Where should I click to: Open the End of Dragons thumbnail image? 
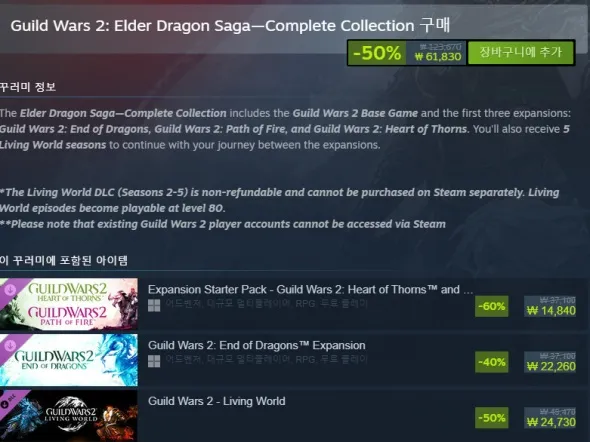(x=69, y=360)
